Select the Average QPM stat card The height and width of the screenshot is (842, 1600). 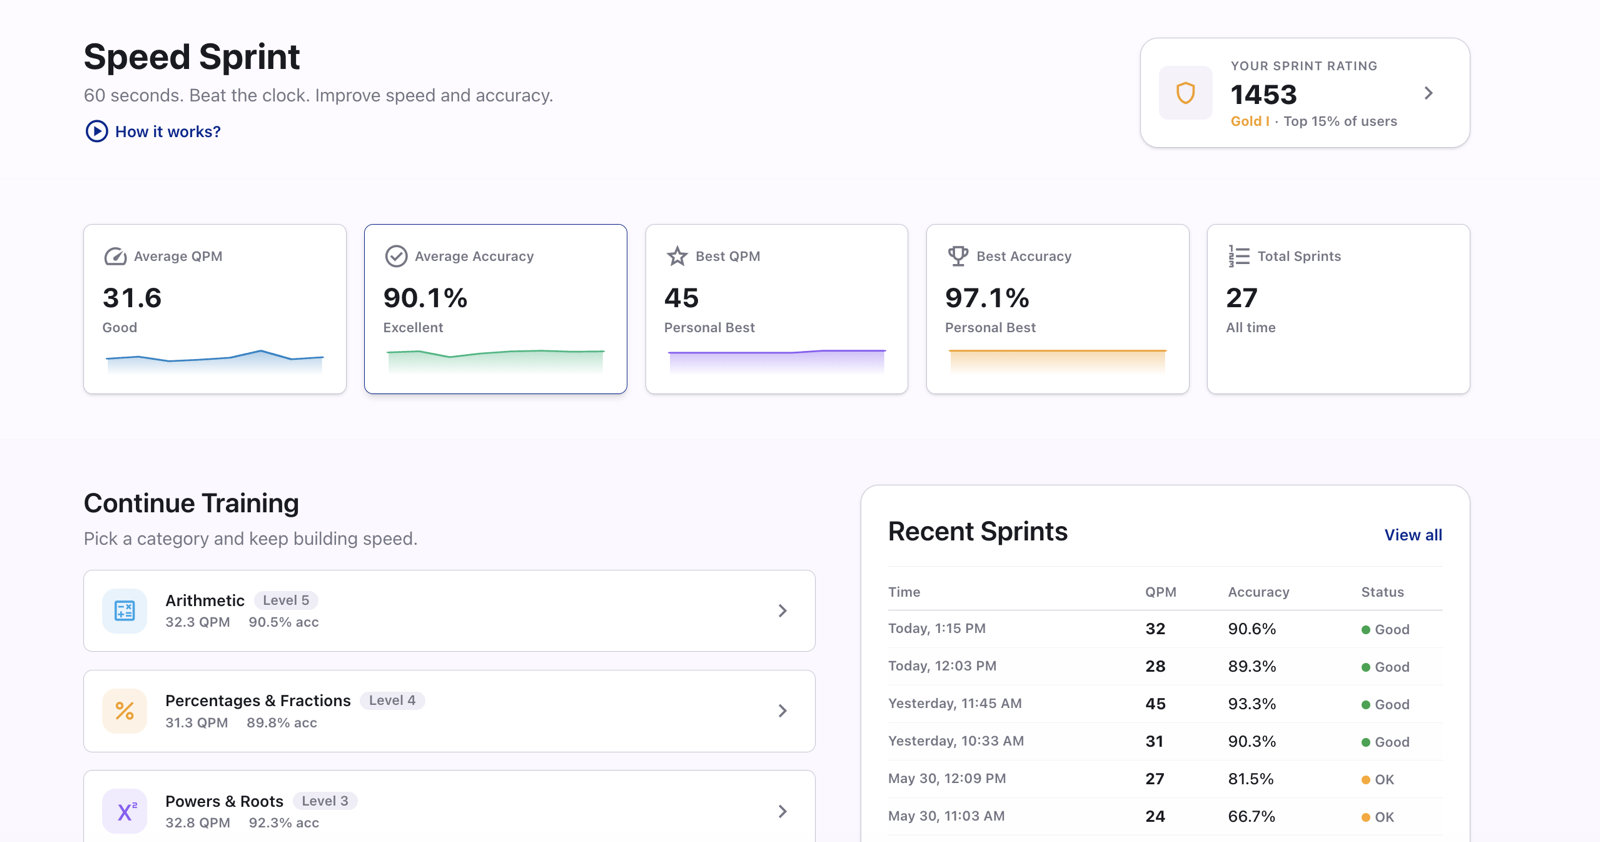215,309
